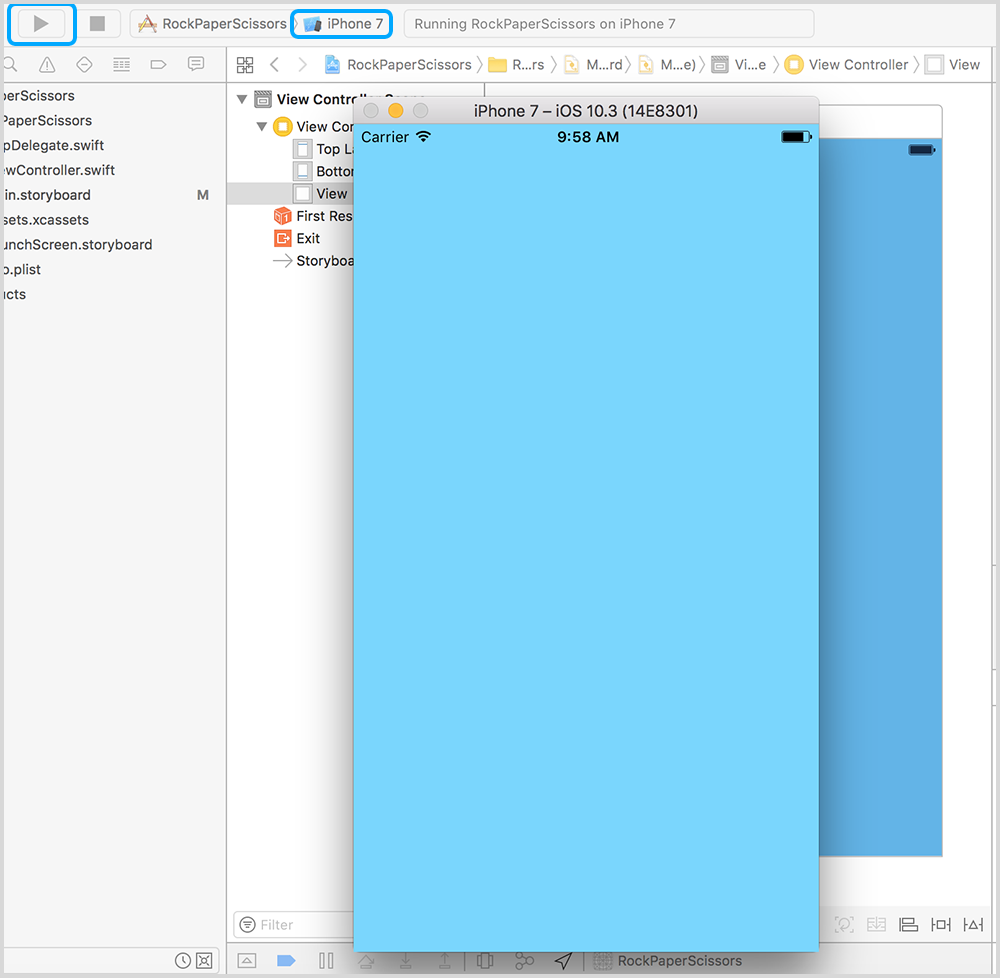This screenshot has height=978, width=1000.
Task: Open the Test navigator diamond icon
Action: tap(84, 65)
